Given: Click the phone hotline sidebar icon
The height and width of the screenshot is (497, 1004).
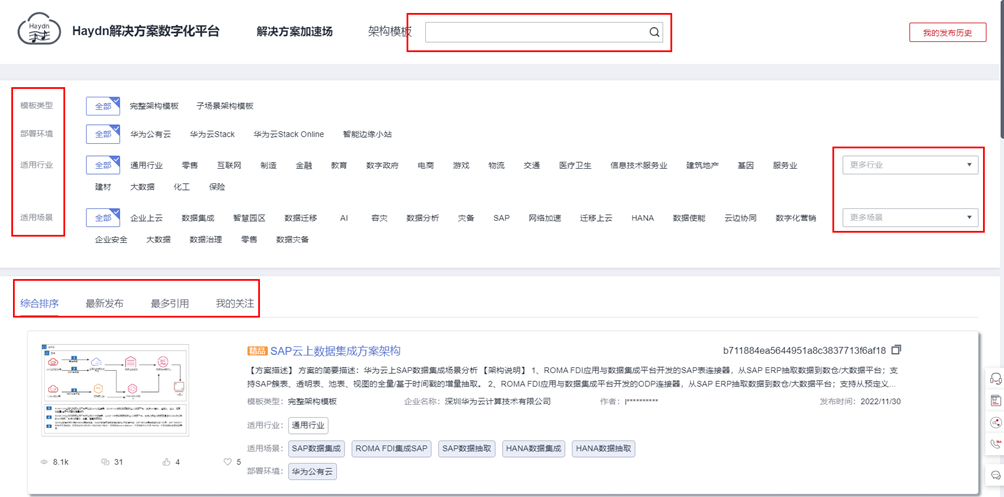Looking at the screenshot, I should point(995,443).
